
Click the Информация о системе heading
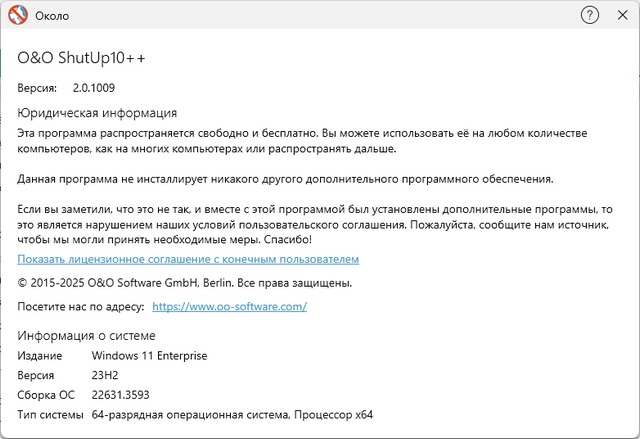click(87, 335)
